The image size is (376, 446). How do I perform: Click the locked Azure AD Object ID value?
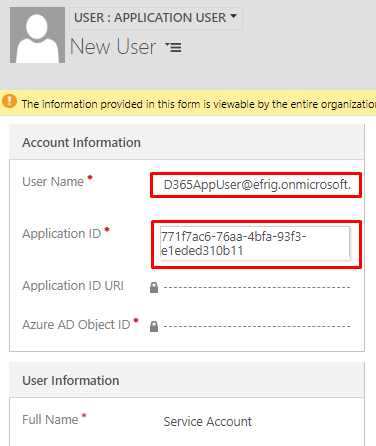pos(257,326)
